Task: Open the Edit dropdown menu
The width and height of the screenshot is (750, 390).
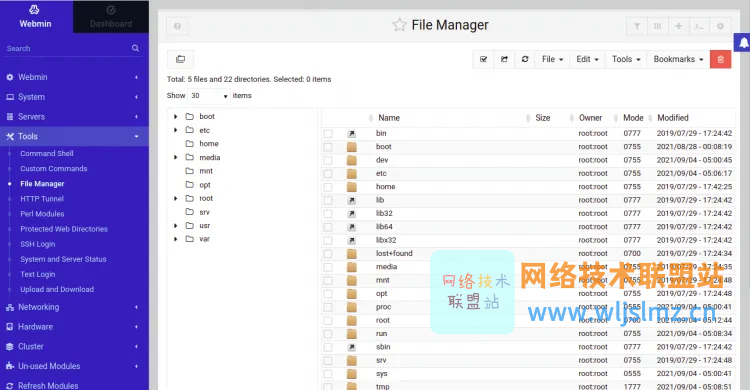Action: [x=587, y=59]
